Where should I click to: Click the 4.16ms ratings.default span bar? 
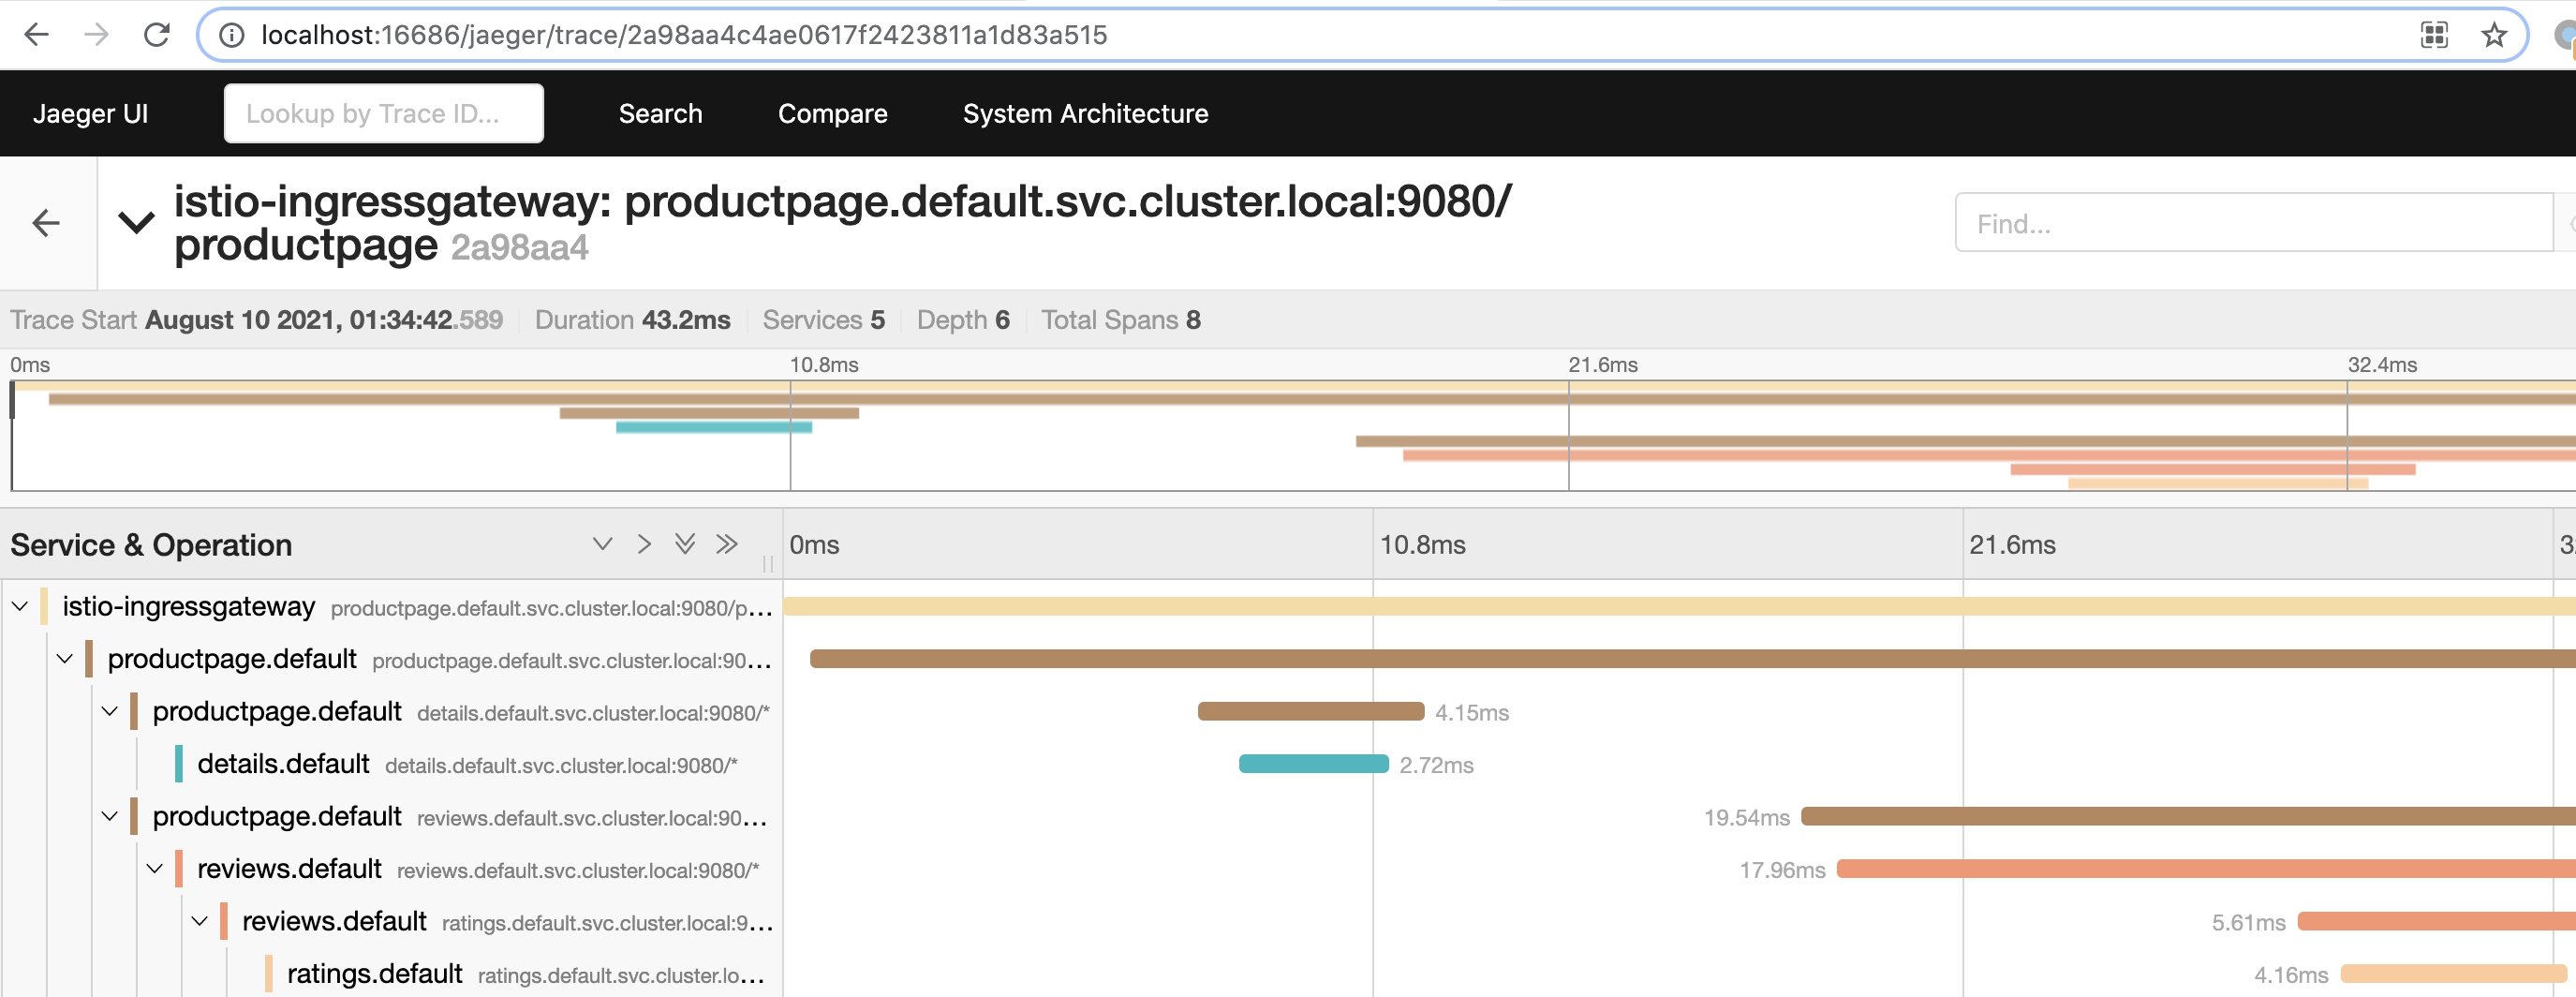[2454, 974]
